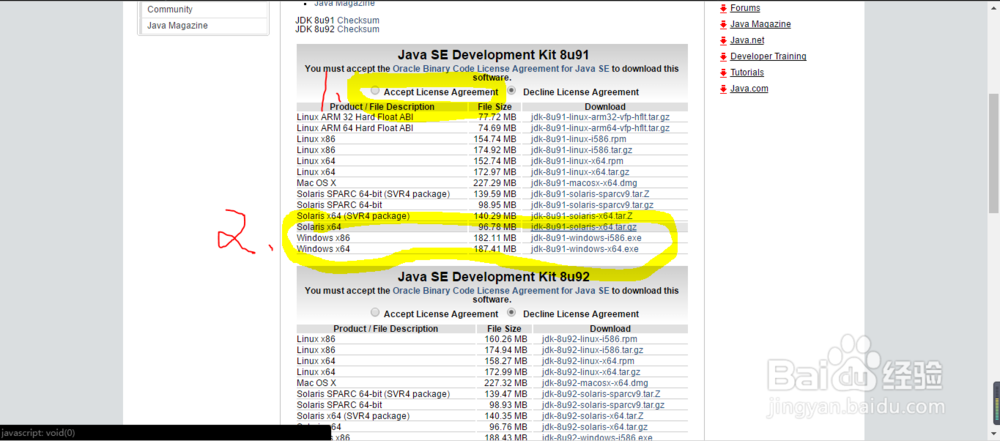Screen dimensions: 1000x441
Task: Download jdk-8u91-linux-arm32-vfp-hflt.tar.gz
Action: (x=600, y=117)
